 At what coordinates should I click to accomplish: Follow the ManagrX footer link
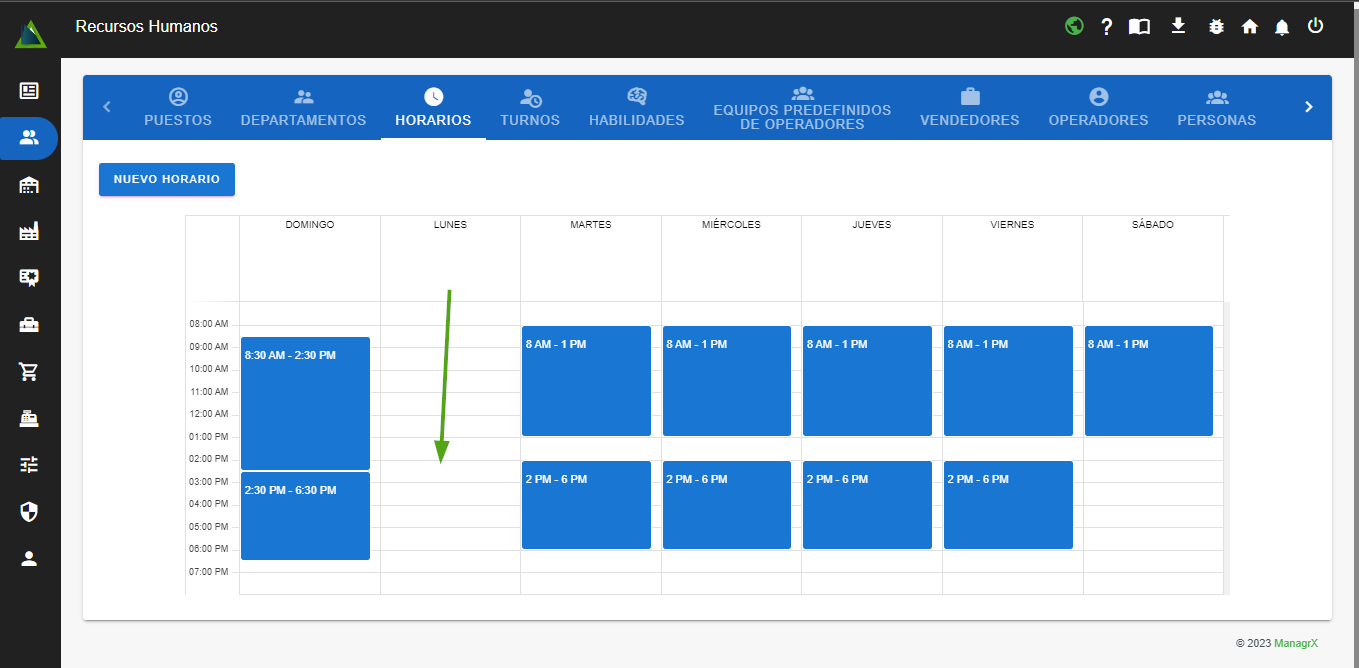[x=1295, y=644]
